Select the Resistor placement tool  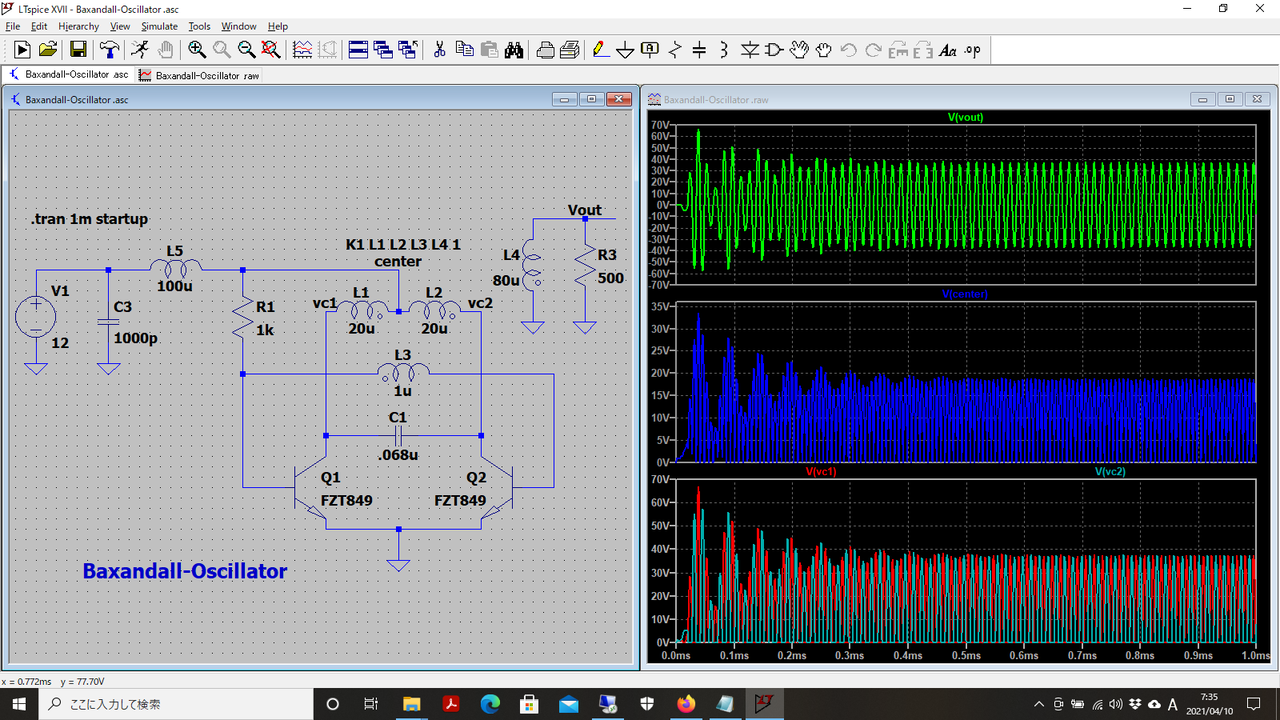point(675,49)
